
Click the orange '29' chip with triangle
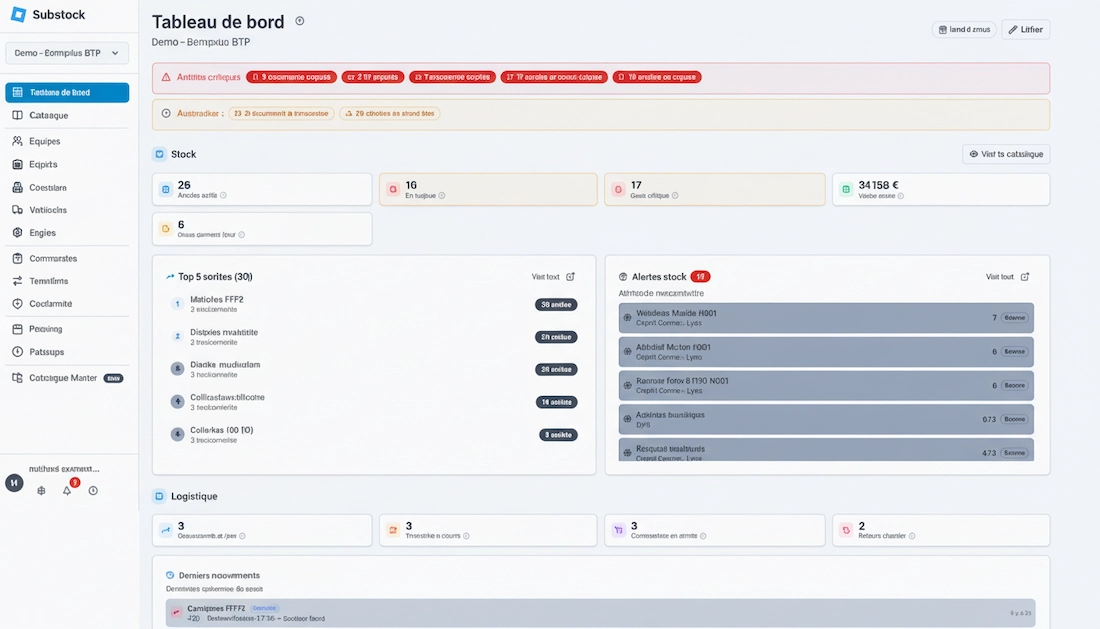(x=389, y=113)
